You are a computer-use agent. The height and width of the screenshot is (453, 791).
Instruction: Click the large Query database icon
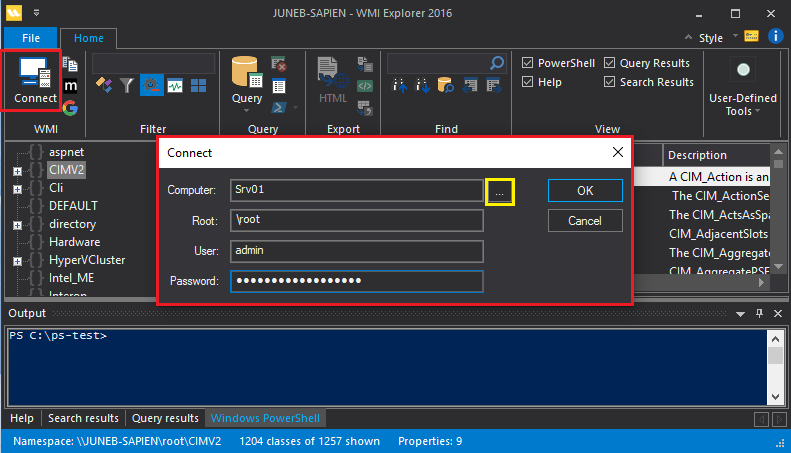247,72
